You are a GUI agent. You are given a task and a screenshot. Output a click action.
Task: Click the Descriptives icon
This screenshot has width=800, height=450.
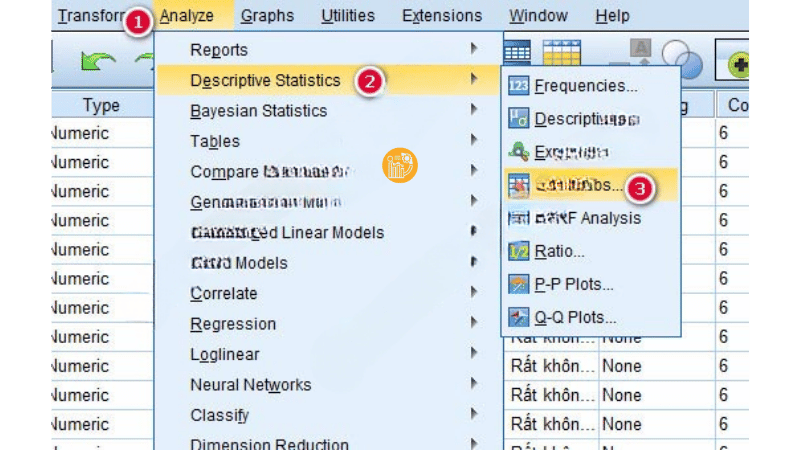point(518,119)
